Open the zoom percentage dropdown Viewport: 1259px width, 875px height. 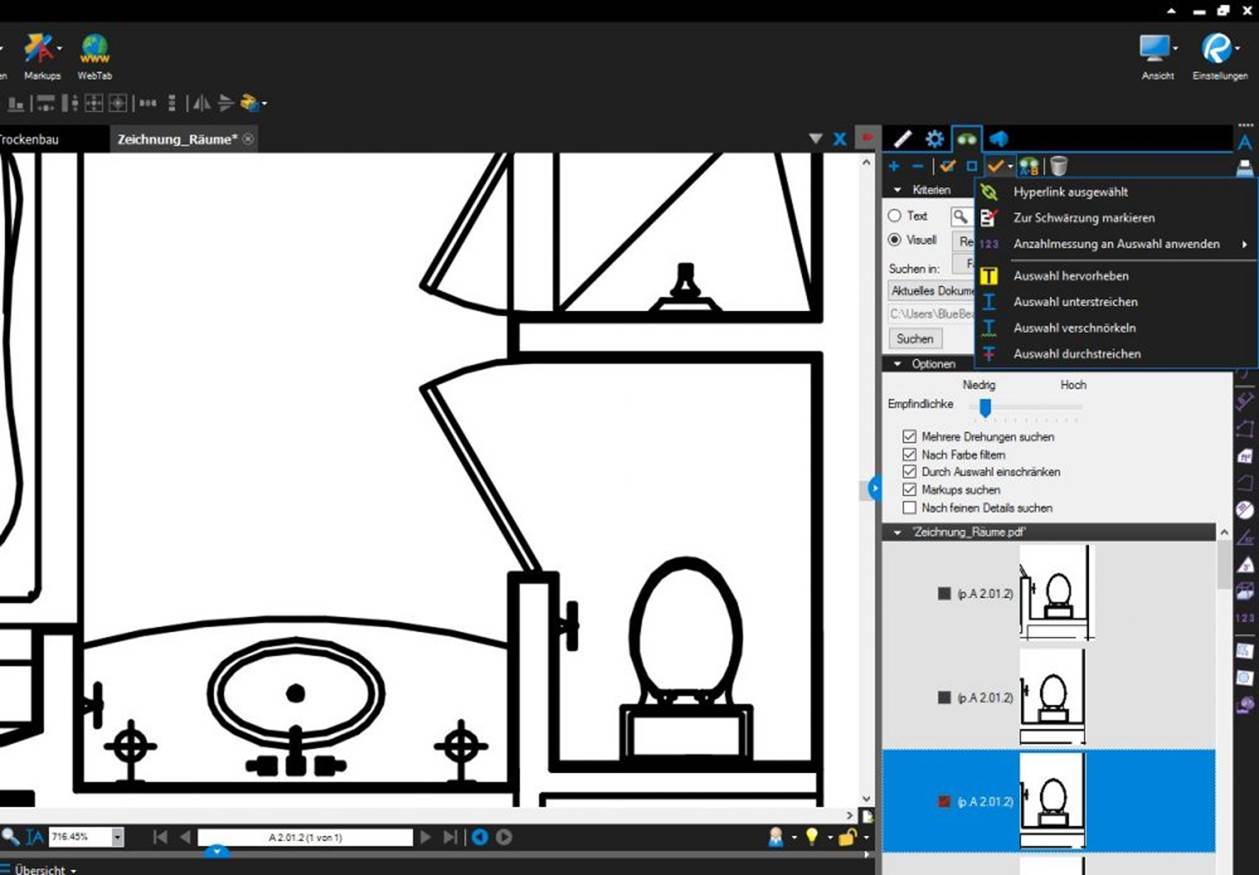[118, 837]
